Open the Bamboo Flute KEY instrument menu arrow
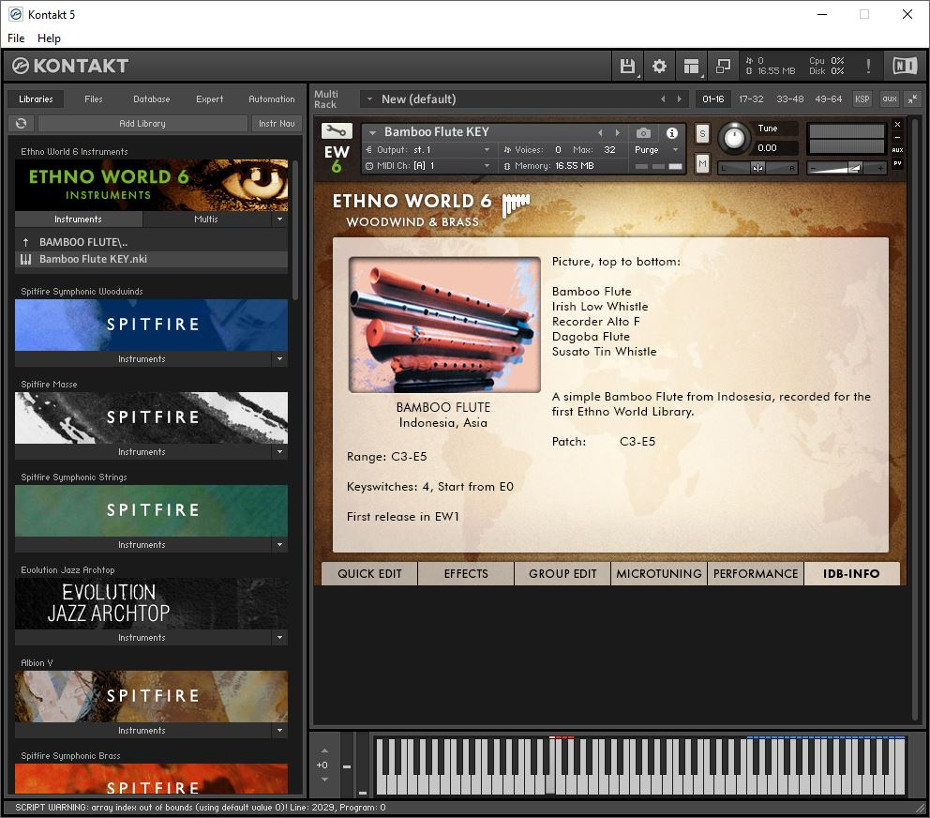Screen dimensions: 930x818 point(372,132)
